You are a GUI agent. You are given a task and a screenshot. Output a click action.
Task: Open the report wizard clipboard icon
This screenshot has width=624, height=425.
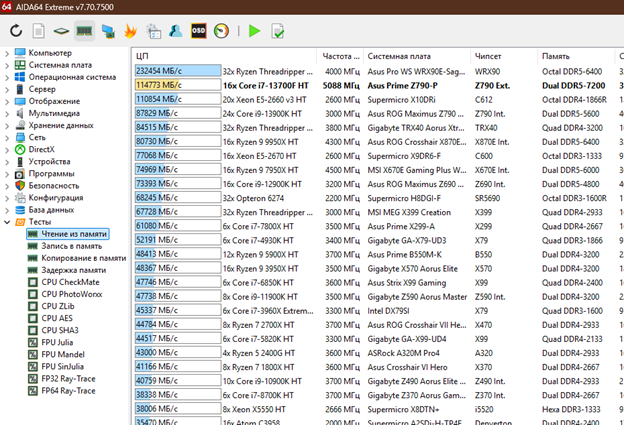pos(153,31)
